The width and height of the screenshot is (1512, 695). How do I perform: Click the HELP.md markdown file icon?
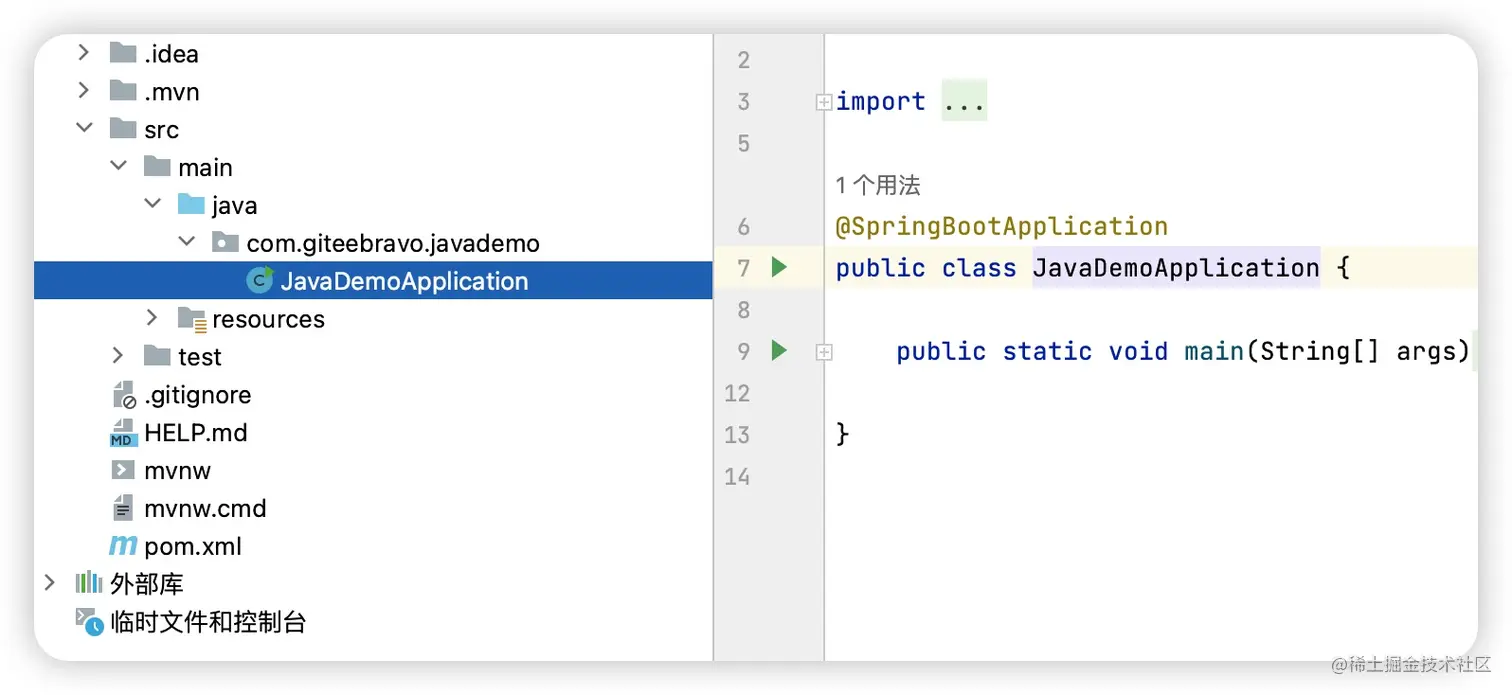point(123,433)
